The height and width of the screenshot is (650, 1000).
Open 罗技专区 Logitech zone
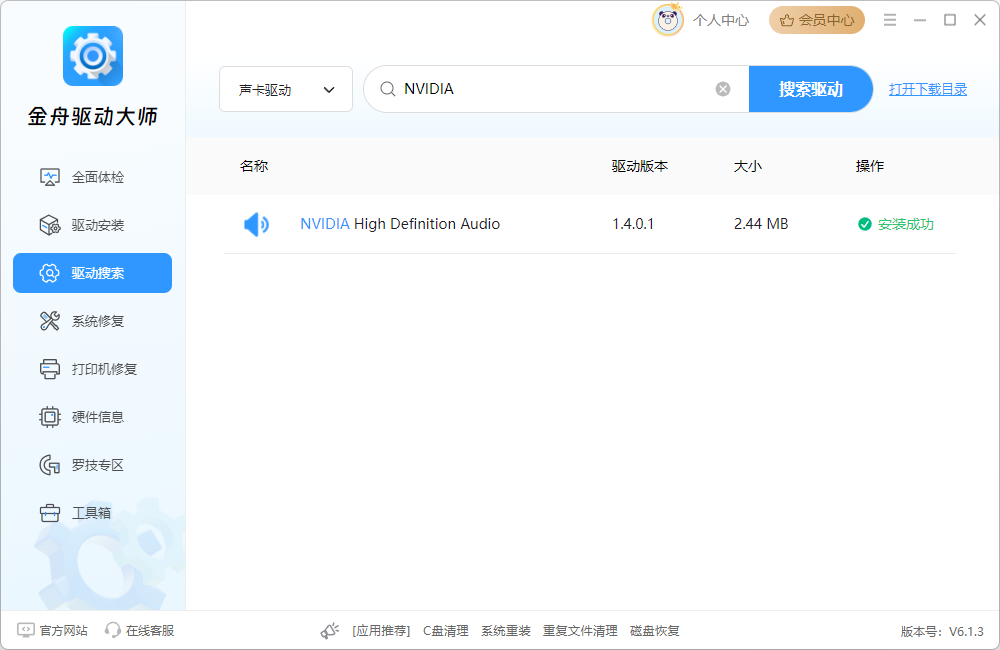coord(92,465)
